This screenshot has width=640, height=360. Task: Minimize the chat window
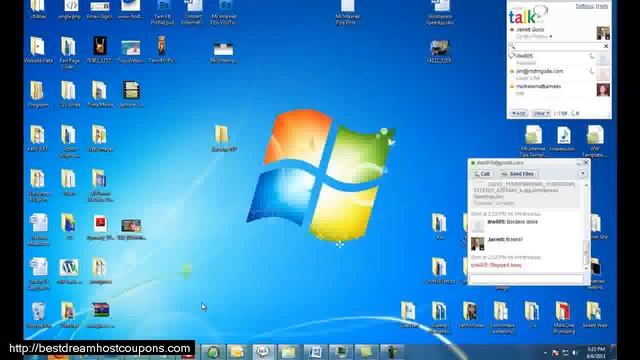pos(578,163)
